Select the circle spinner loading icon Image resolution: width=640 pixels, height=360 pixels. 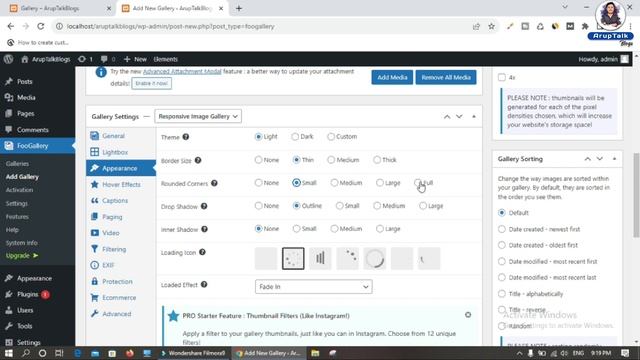coord(375,258)
